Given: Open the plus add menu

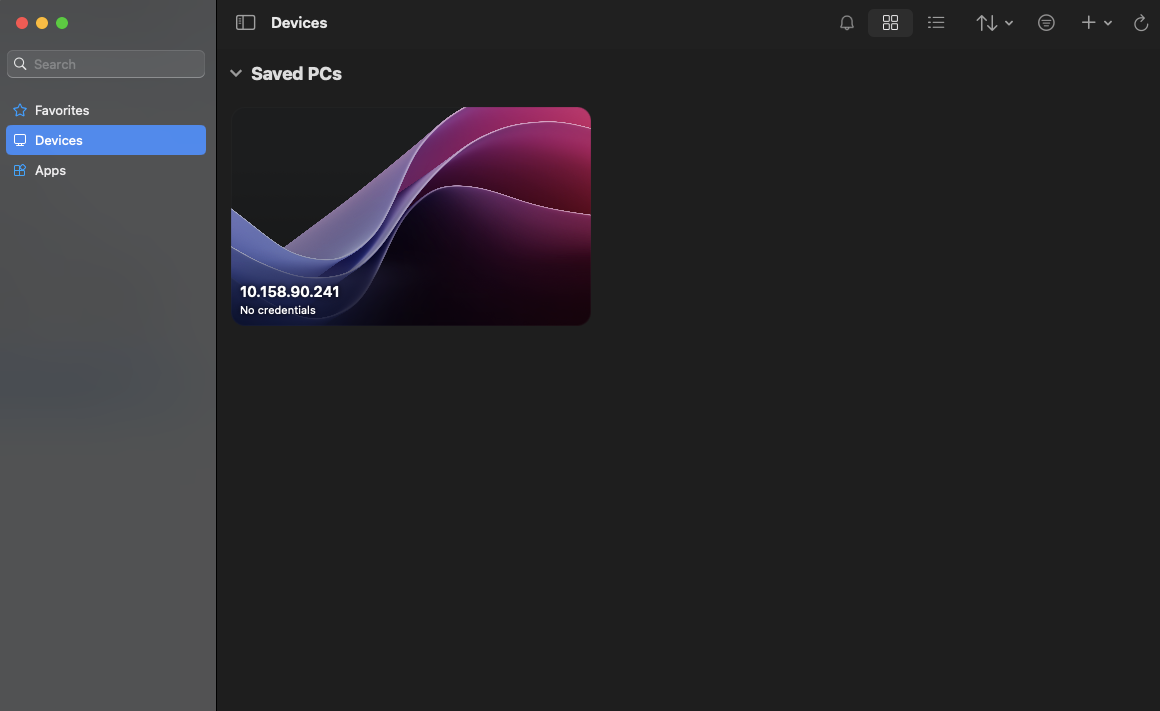Looking at the screenshot, I should click(x=1096, y=23).
